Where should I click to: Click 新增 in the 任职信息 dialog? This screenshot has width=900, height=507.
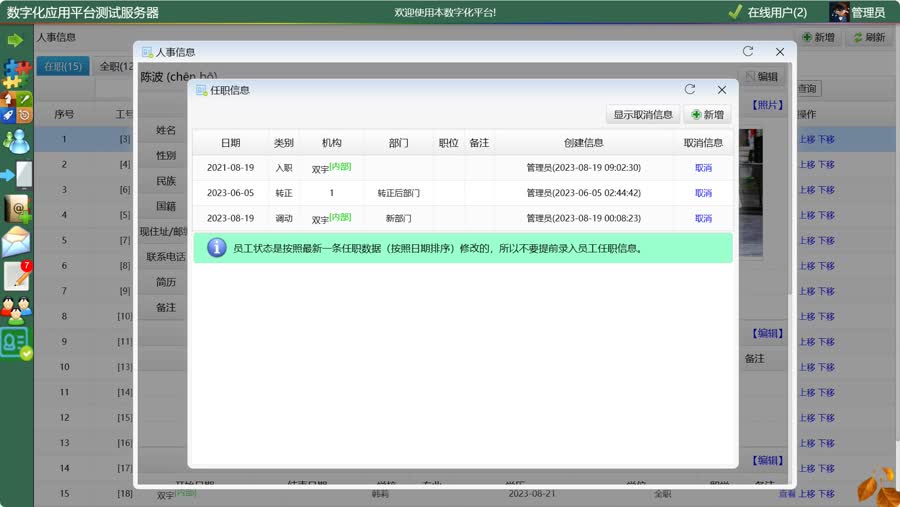(x=707, y=115)
